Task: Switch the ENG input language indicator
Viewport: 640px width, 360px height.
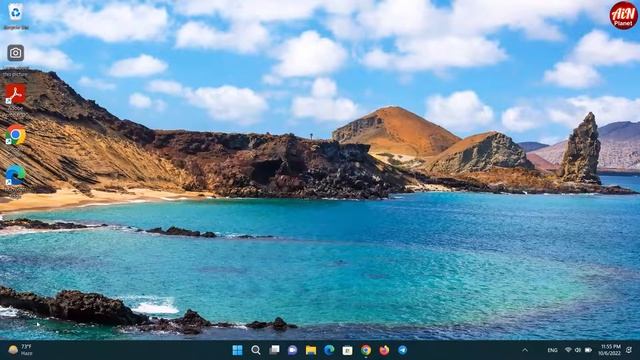Action: (x=552, y=350)
